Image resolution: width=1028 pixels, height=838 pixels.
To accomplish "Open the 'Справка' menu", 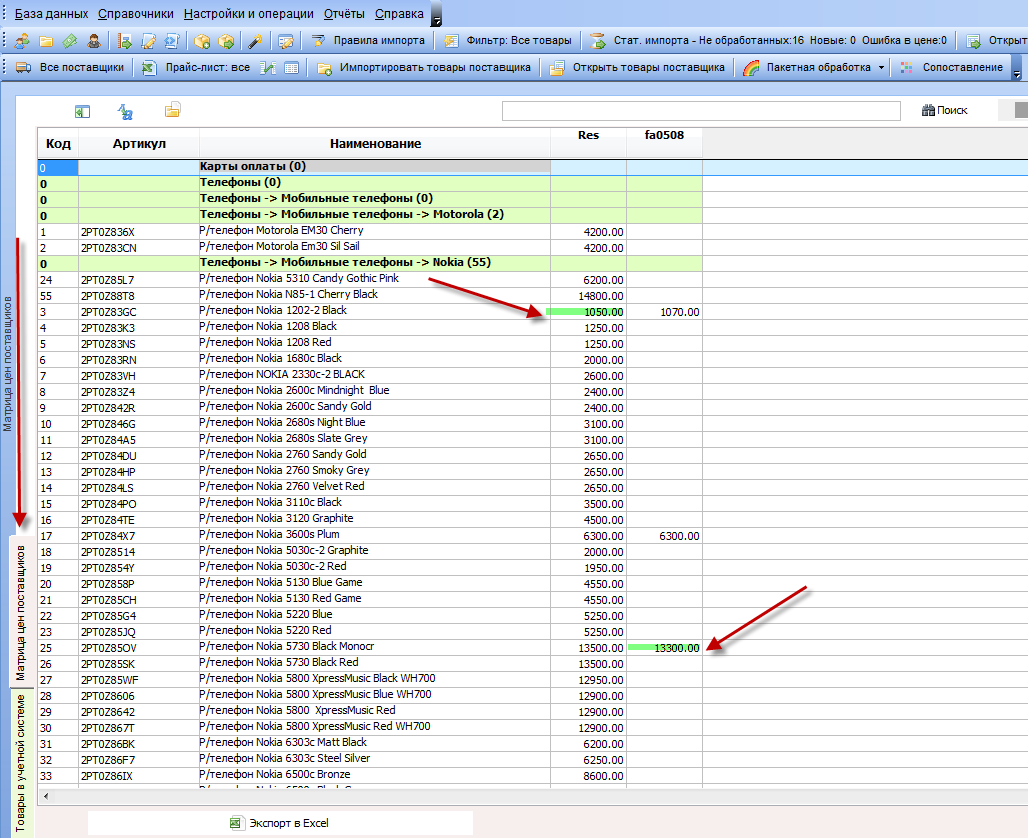I will coord(399,14).
